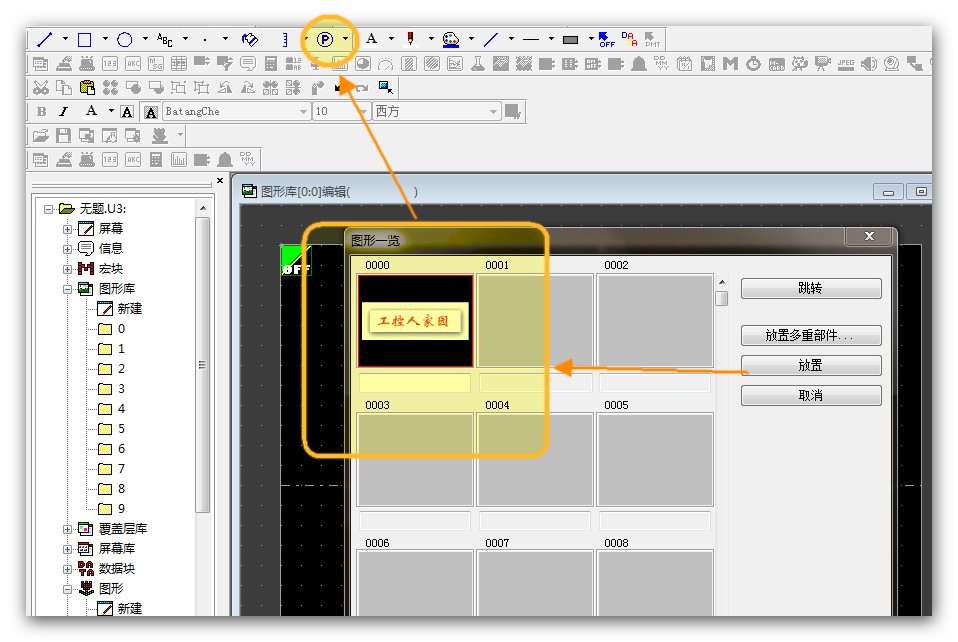This screenshot has height=642, width=958.
Task: Toggle the blue OFF state button
Action: tap(606, 40)
